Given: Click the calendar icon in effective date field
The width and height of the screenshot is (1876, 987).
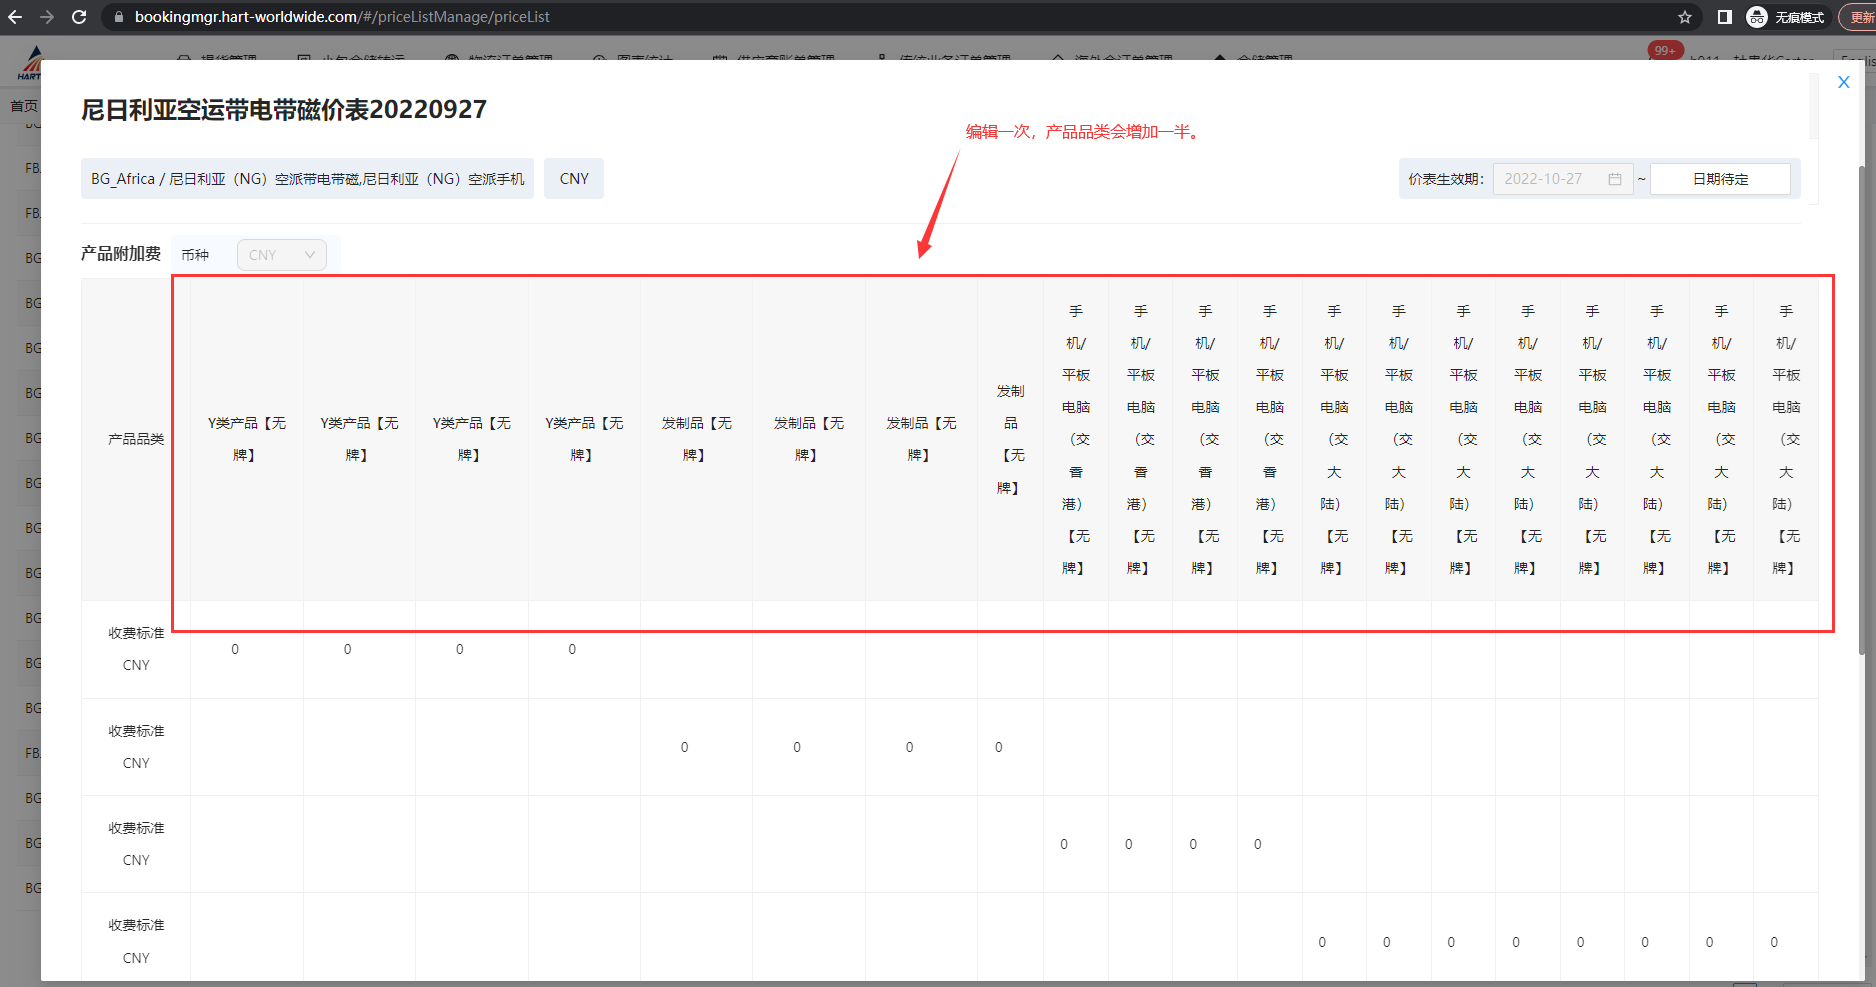Looking at the screenshot, I should click(1614, 179).
